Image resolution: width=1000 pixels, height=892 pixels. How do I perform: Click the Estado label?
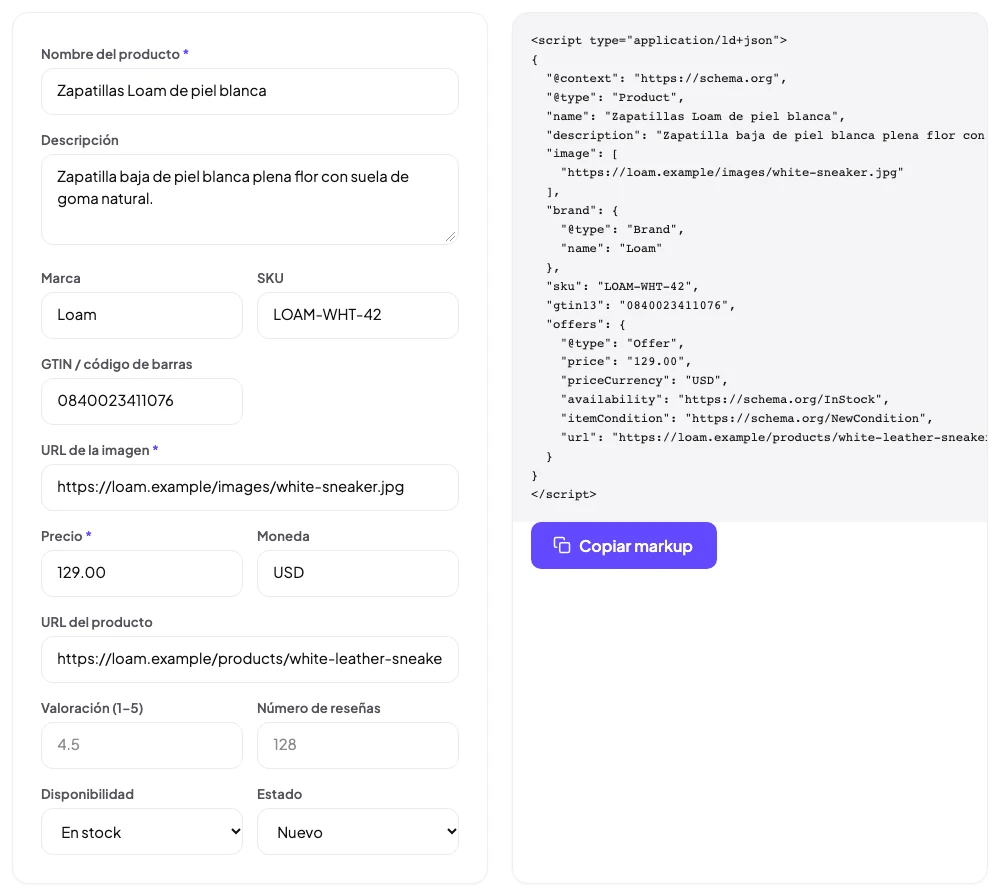point(279,794)
